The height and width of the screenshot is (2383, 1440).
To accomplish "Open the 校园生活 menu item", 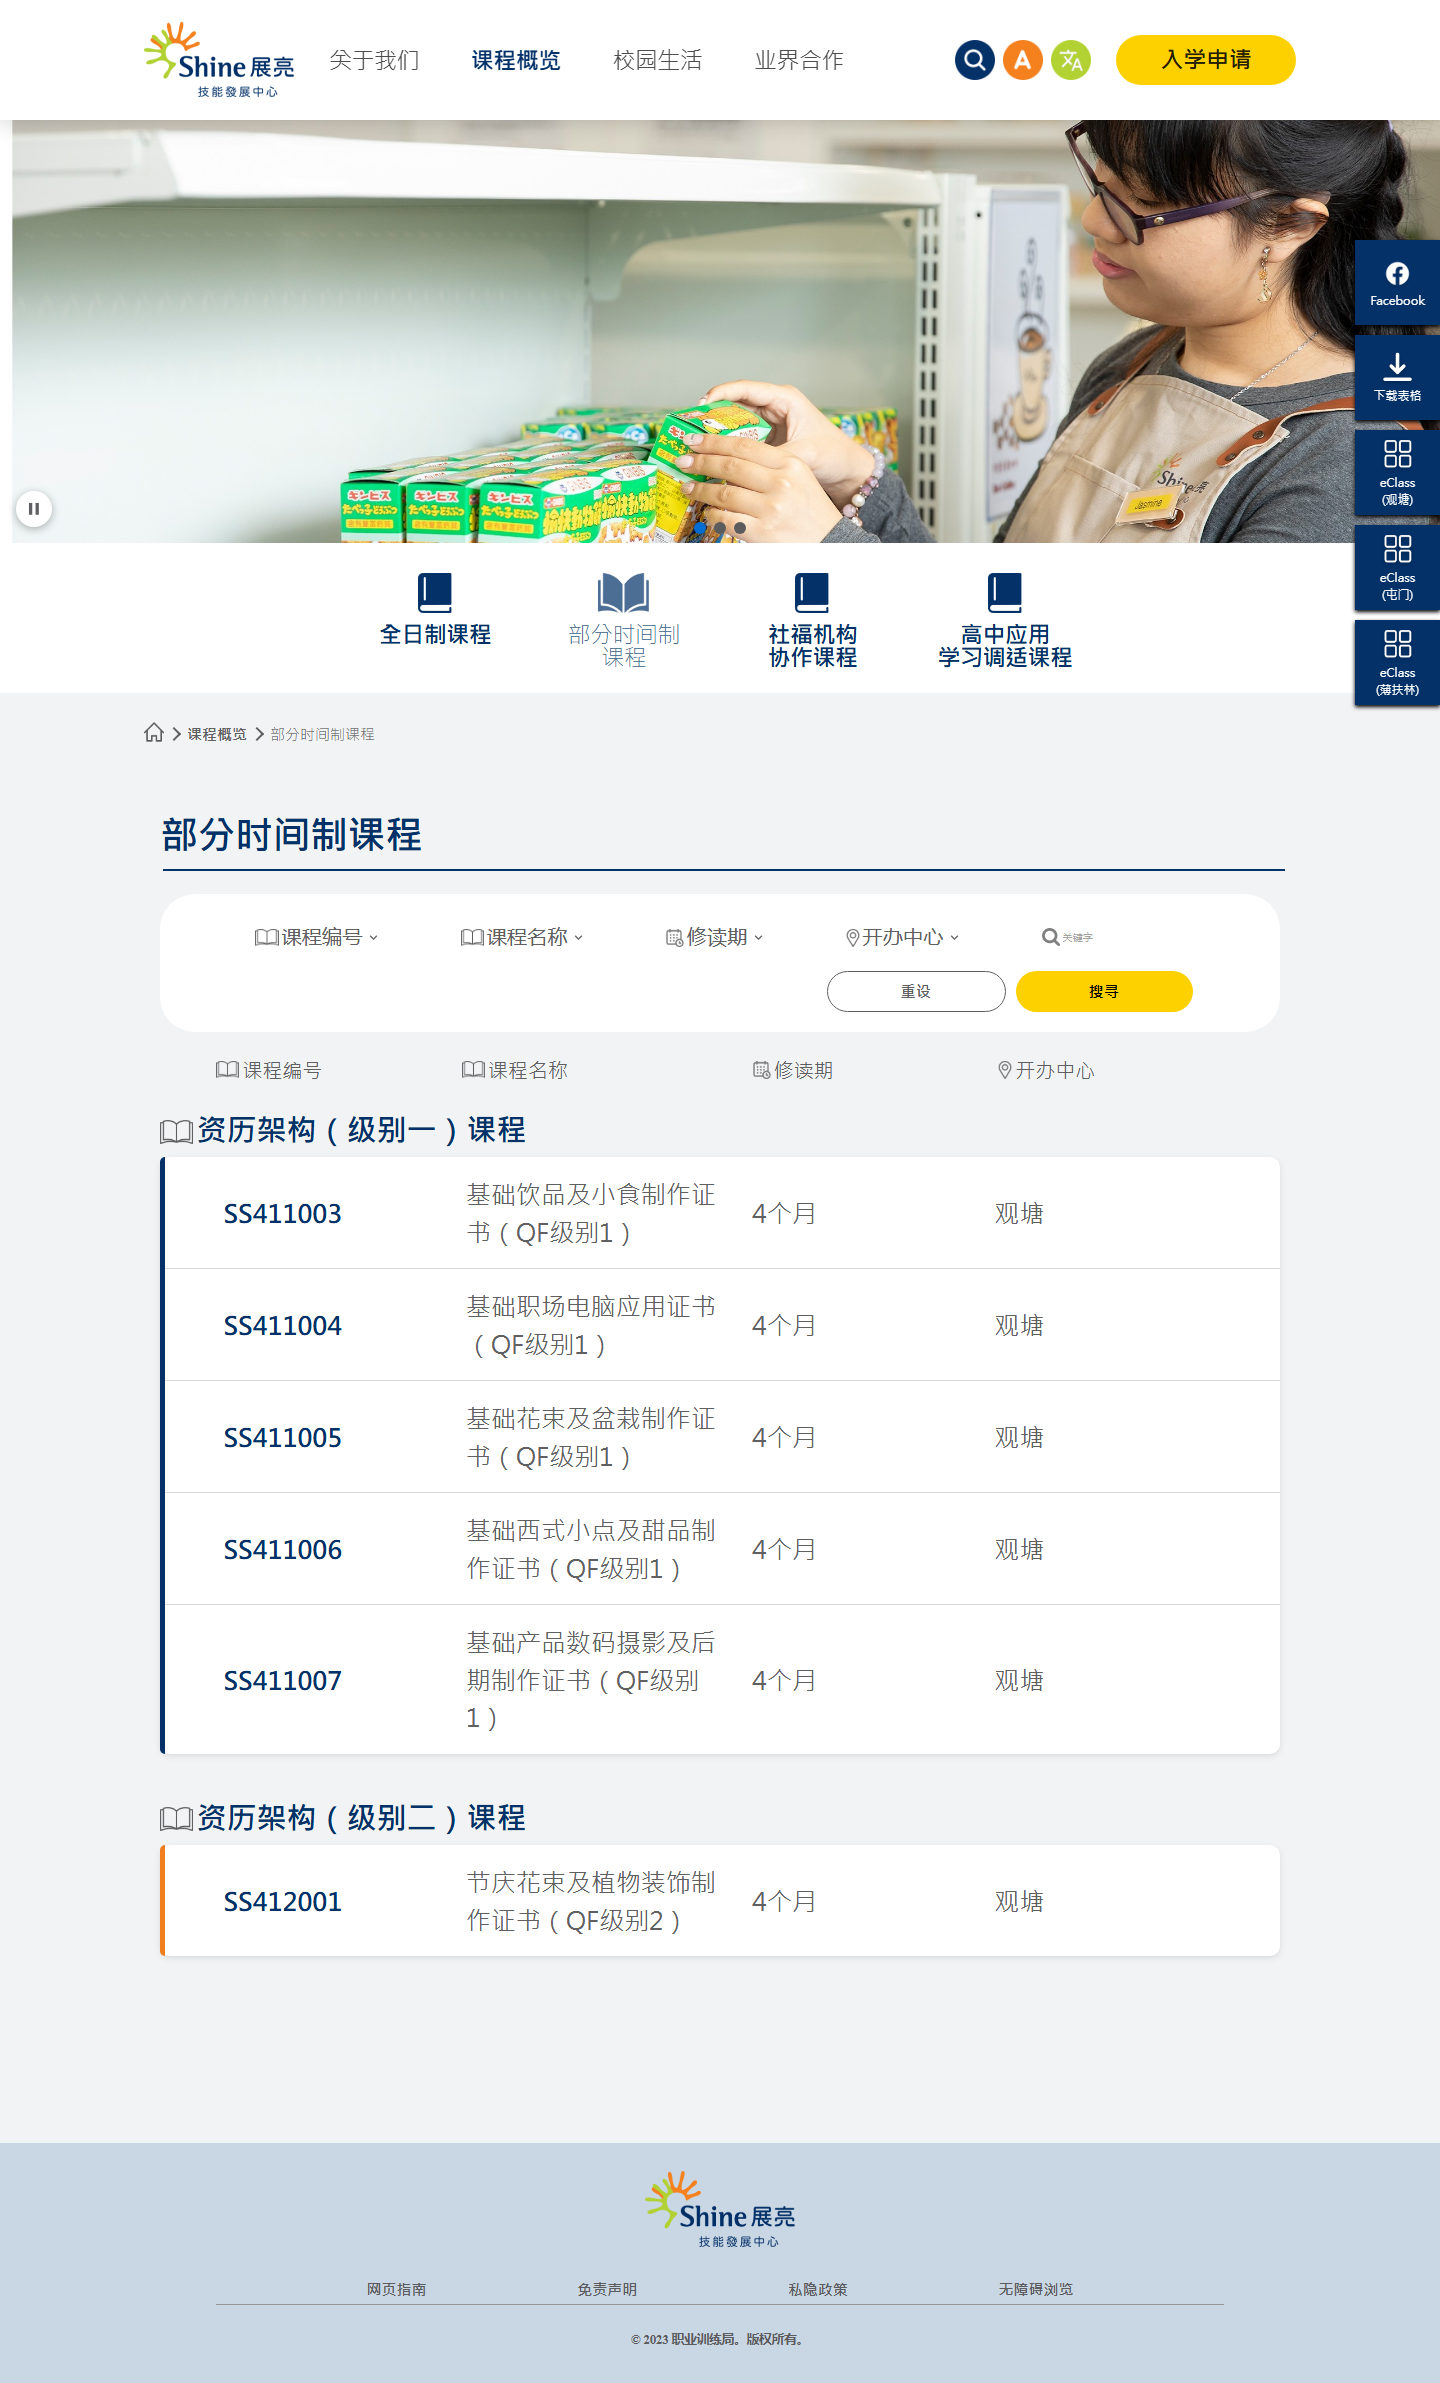I will 657,60.
